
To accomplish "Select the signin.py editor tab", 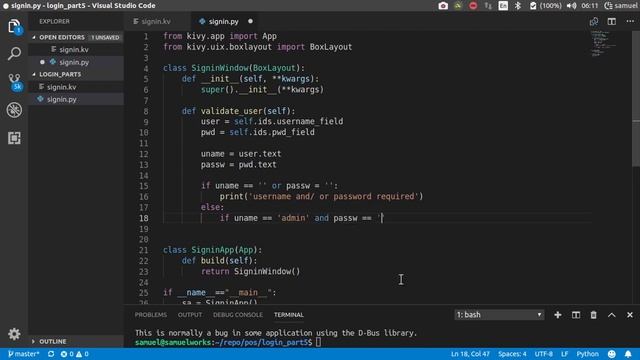I will click(x=223, y=21).
